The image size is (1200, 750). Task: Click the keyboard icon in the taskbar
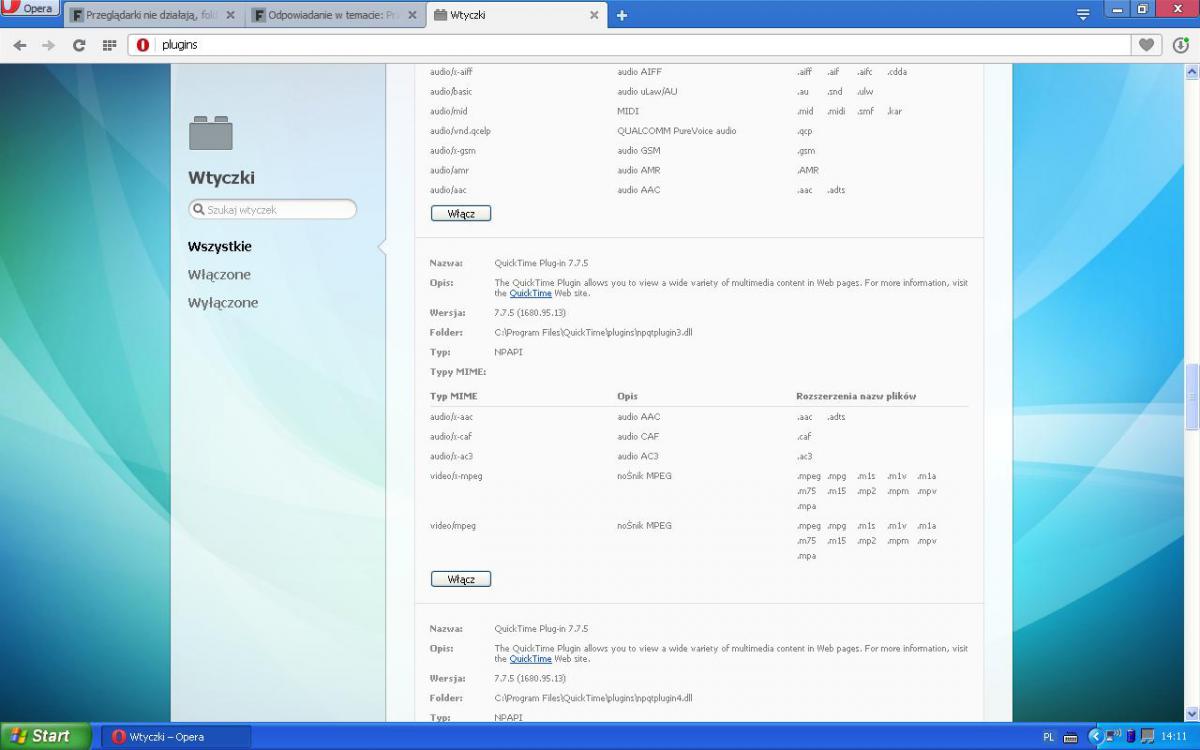click(1070, 737)
